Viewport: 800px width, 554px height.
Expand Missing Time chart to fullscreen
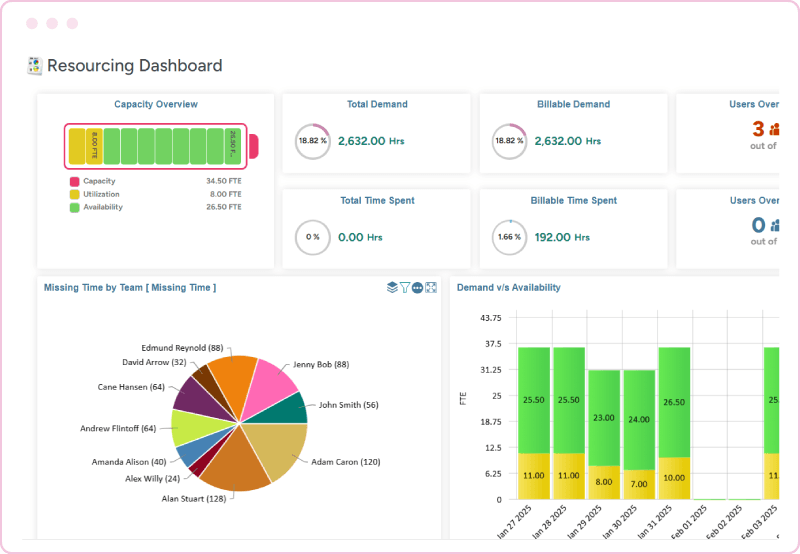point(431,287)
